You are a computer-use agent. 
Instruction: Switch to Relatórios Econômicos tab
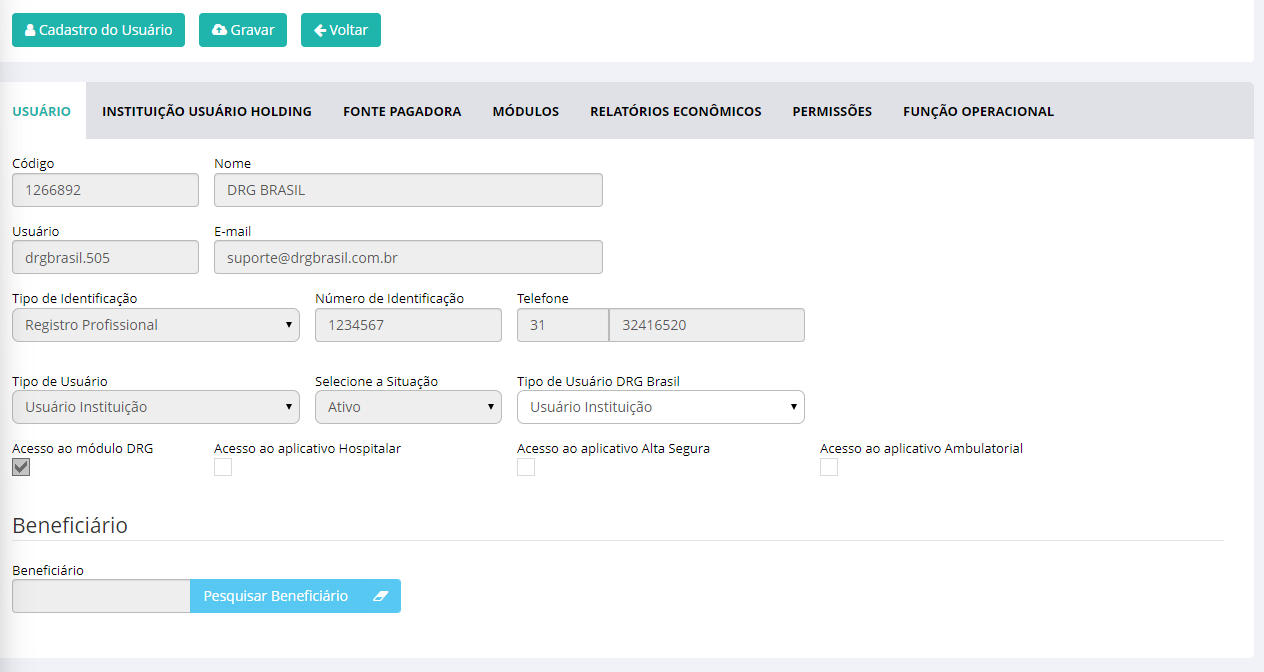(676, 111)
